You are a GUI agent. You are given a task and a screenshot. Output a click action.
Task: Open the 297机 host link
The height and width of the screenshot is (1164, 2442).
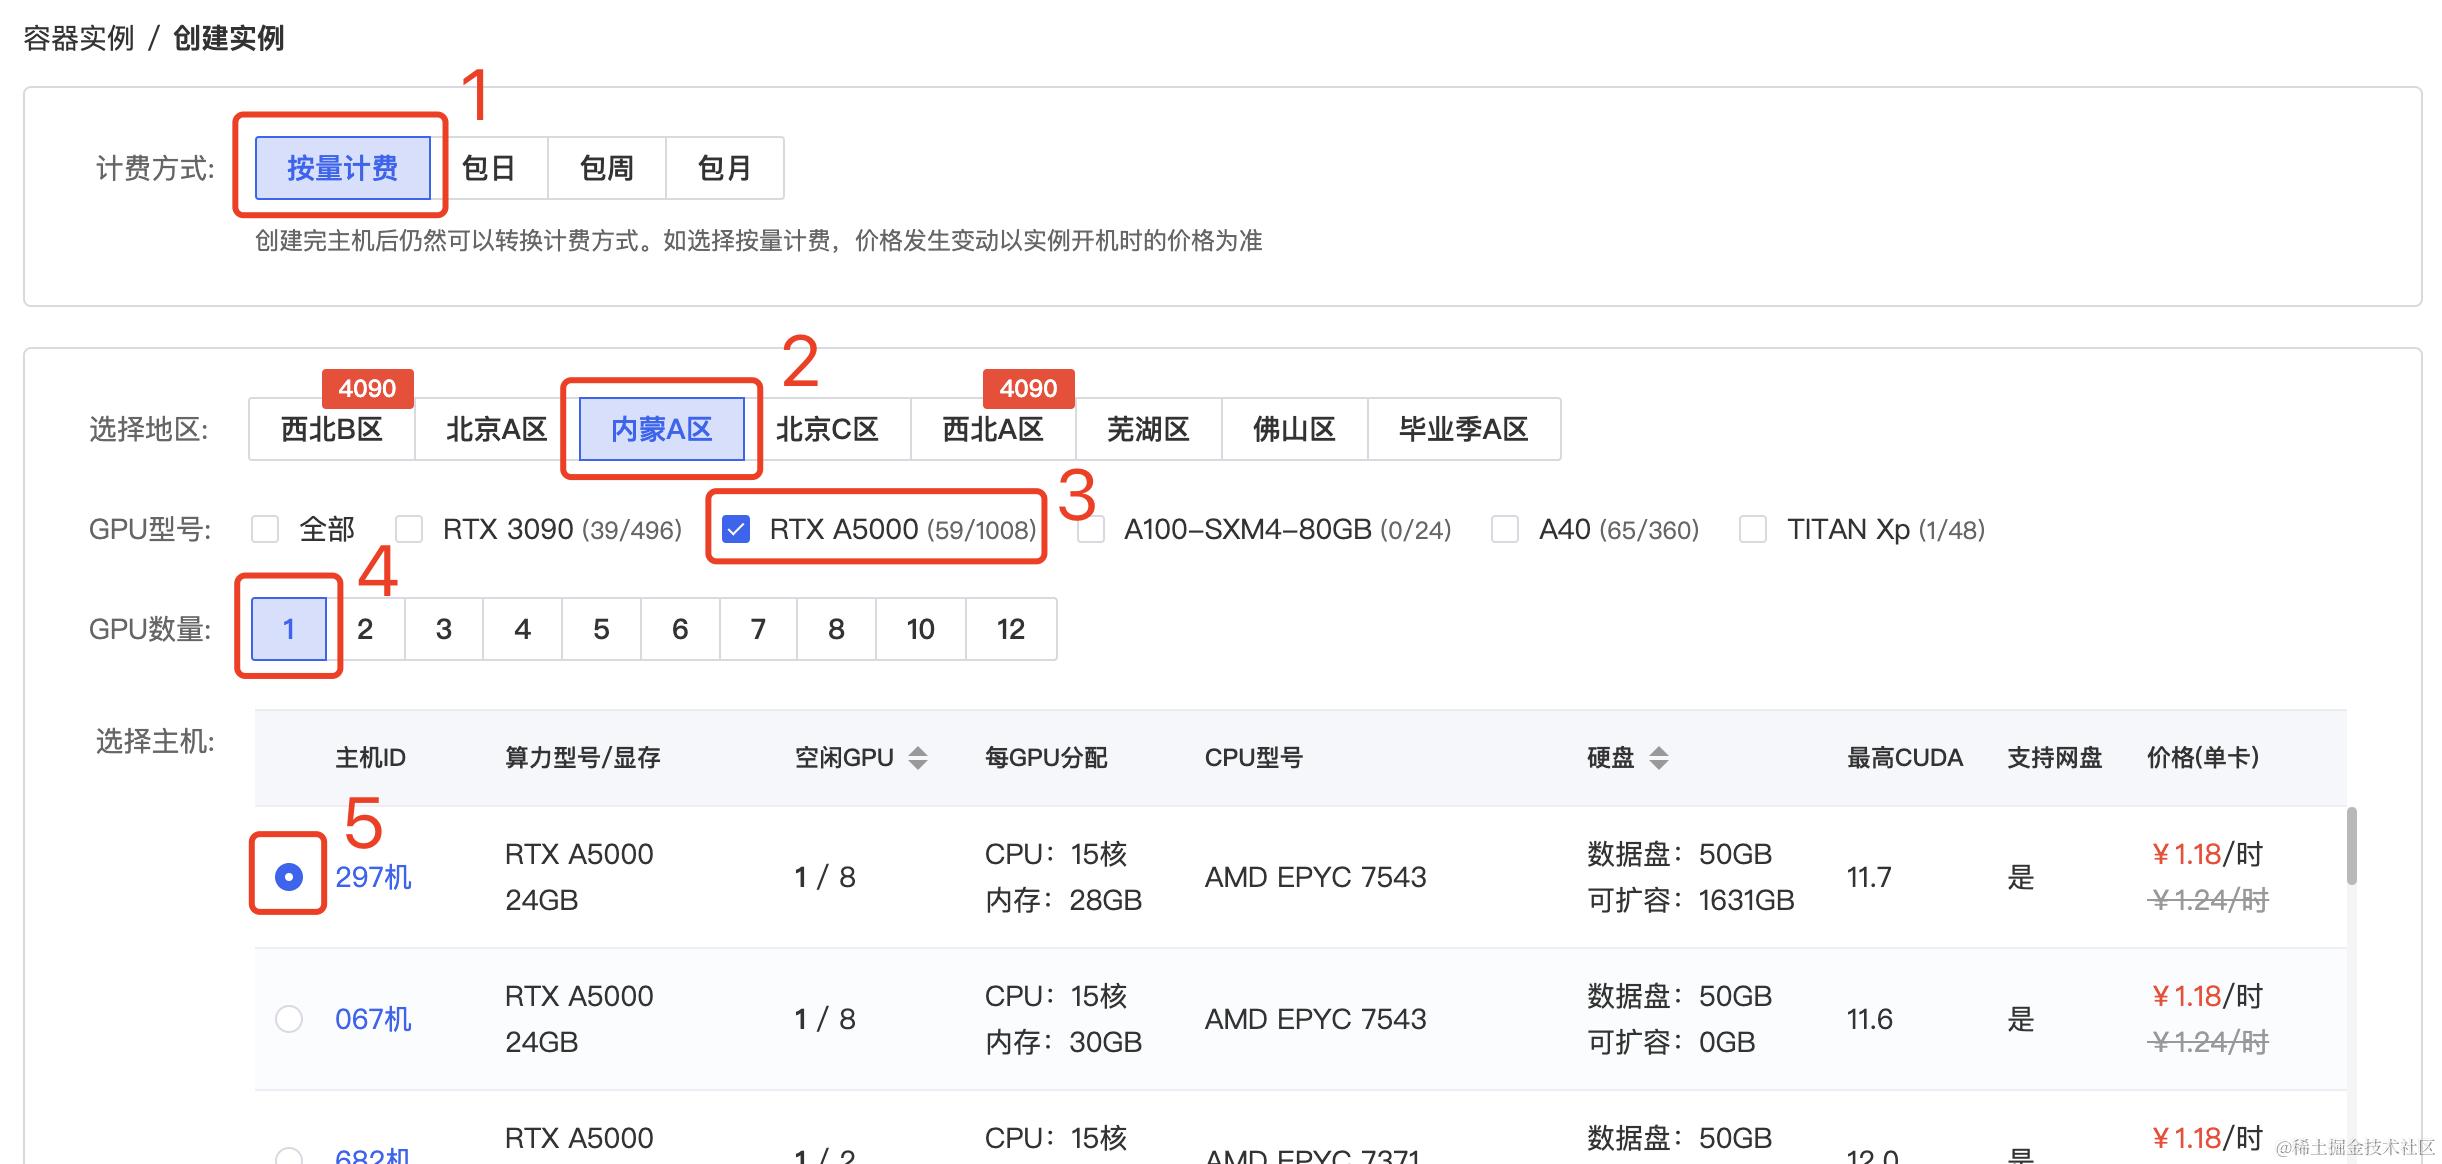coord(373,877)
